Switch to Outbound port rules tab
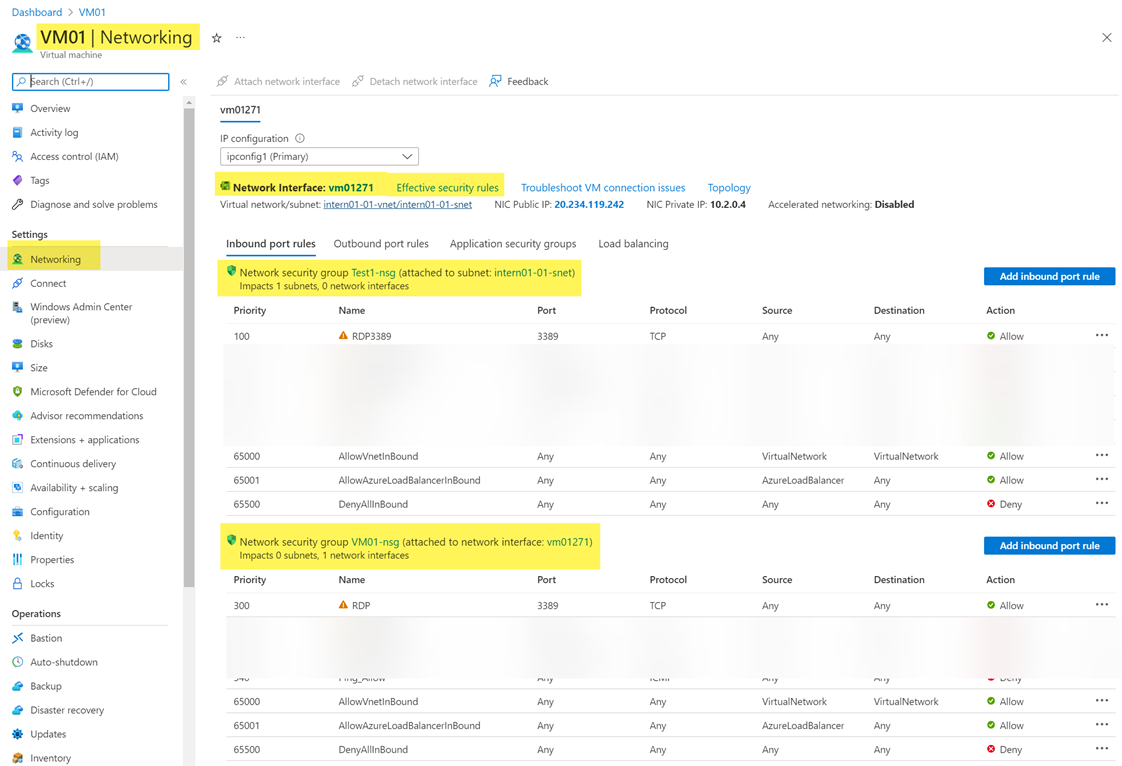 pos(381,243)
